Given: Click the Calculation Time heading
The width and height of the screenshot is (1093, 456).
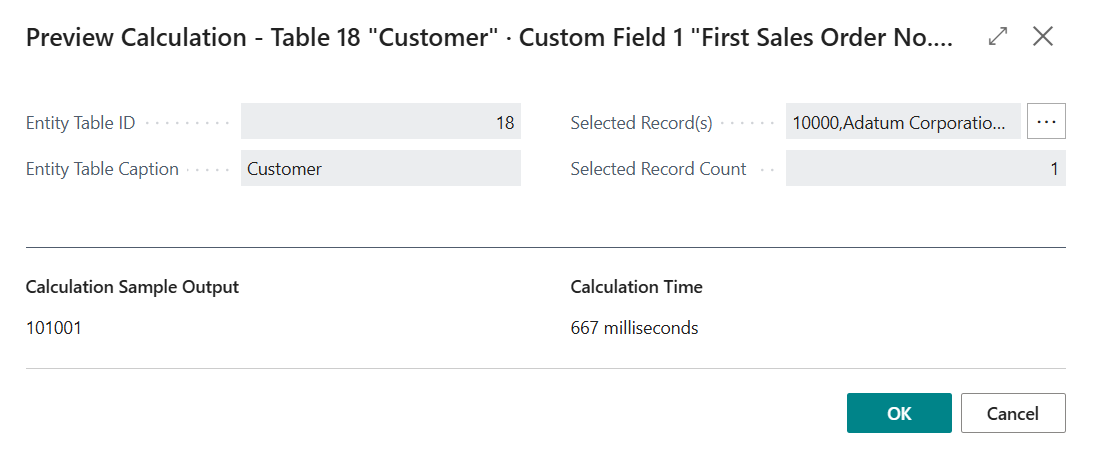Looking at the screenshot, I should [x=636, y=287].
